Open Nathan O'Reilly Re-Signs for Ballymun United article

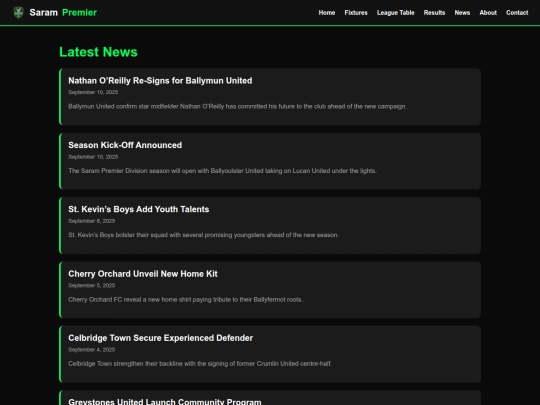pyautogui.click(x=160, y=81)
